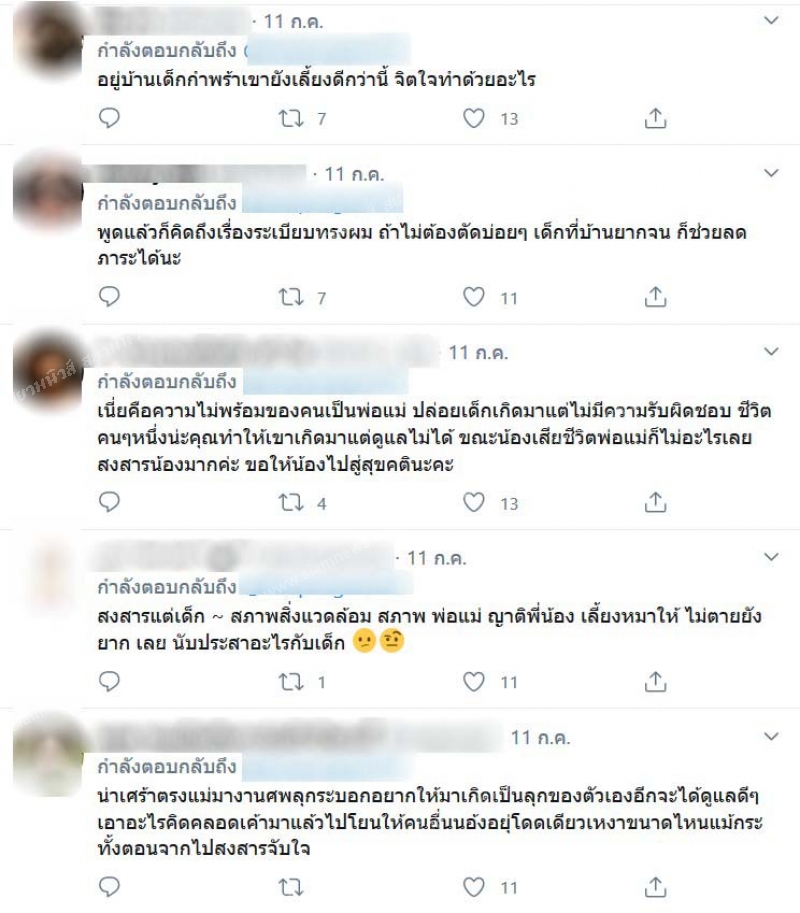Like the tweet with emoji faces
This screenshot has height=913, width=800.
(x=473, y=681)
